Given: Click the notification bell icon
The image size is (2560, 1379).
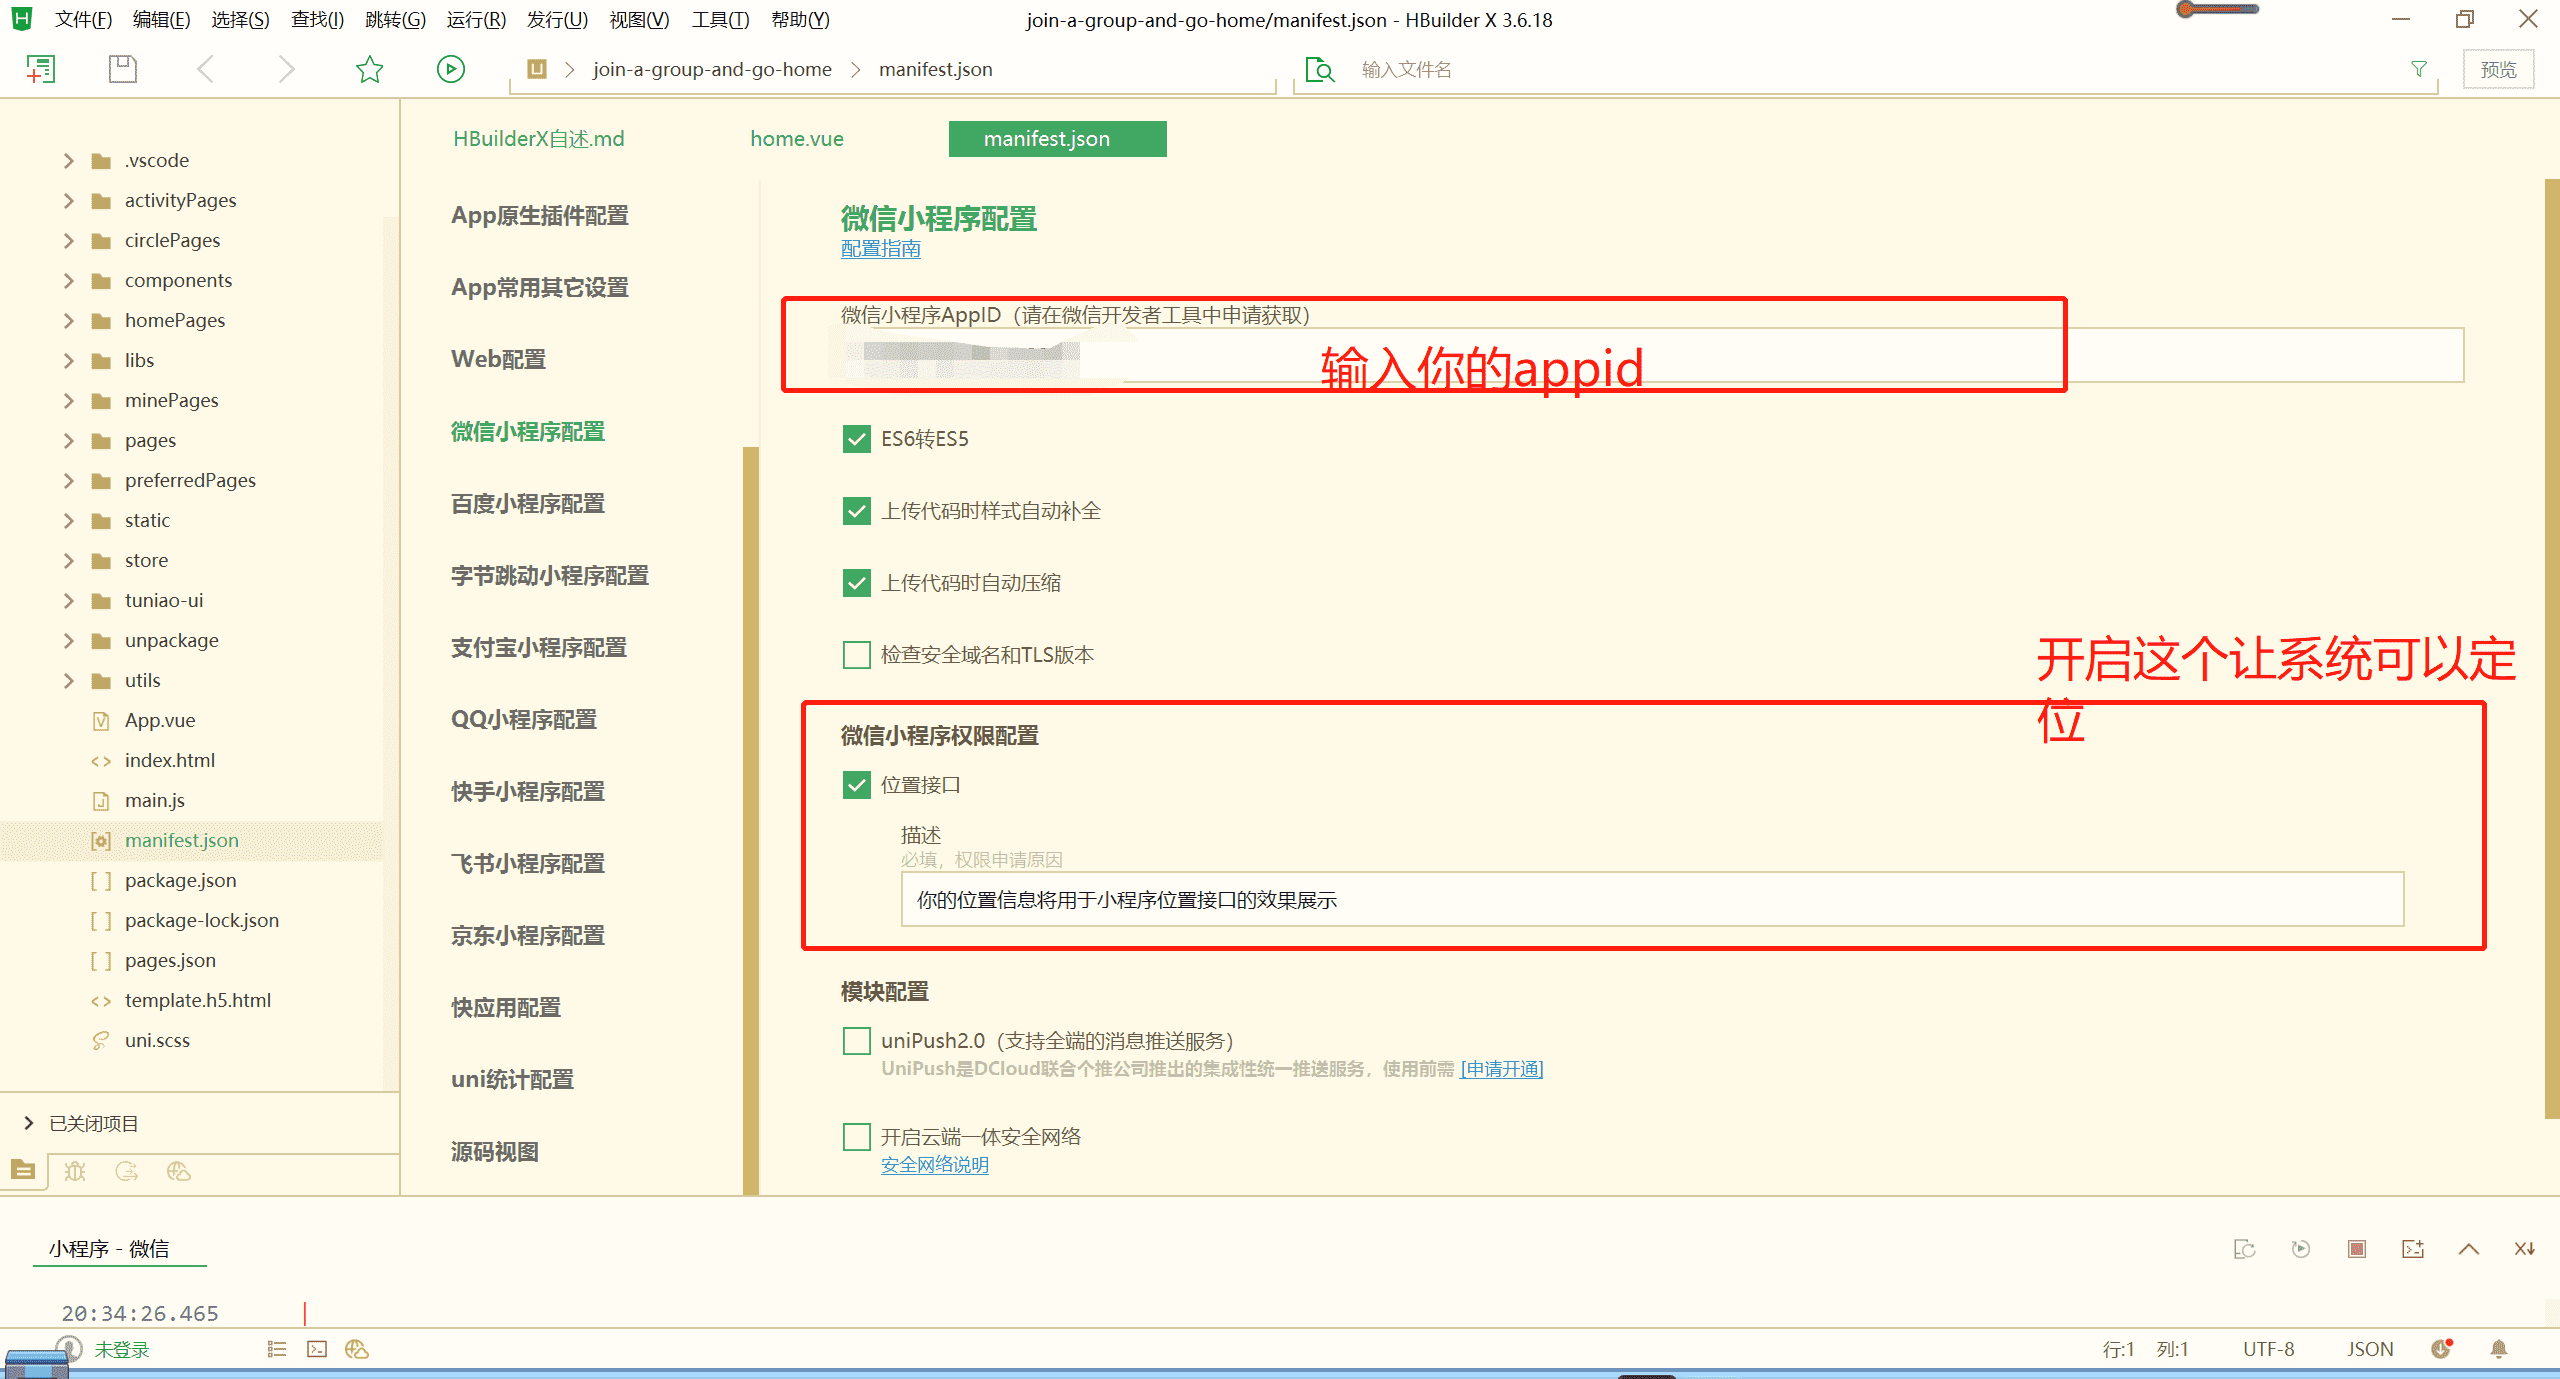Looking at the screenshot, I should [2499, 1349].
